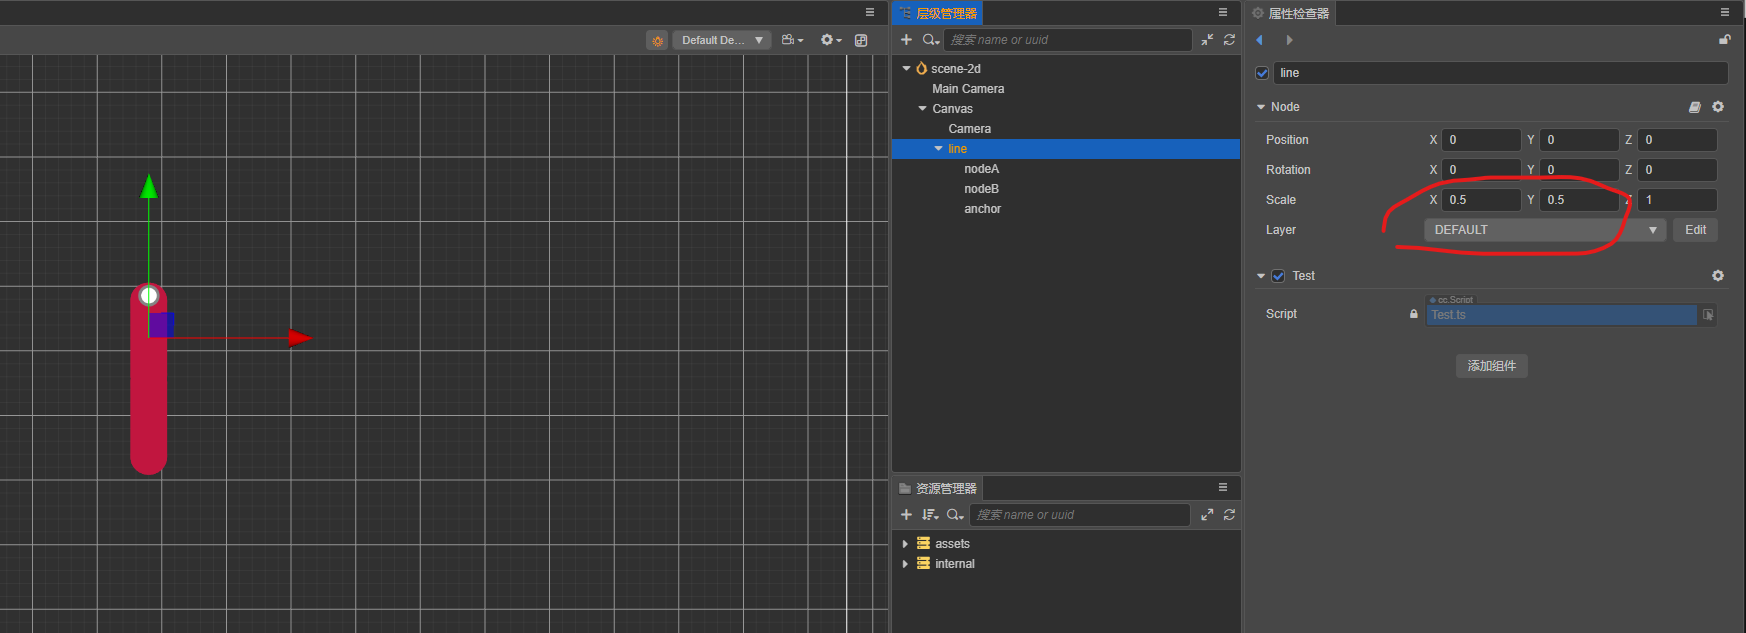
Task: Switch to the 属性检查器 inspector tab
Action: click(1291, 13)
